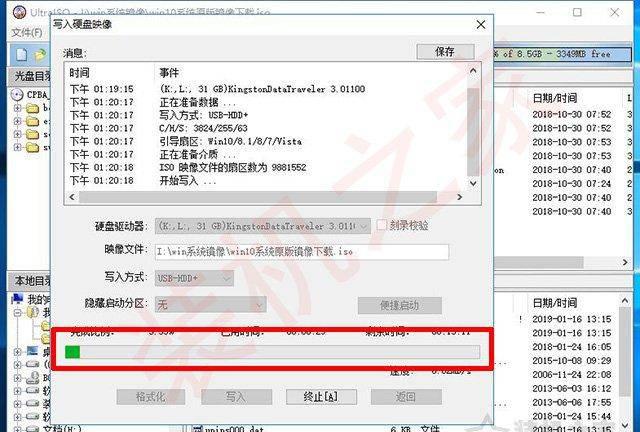This screenshot has width=640, height=432.
Task: Click the message list horizontal scrollbar thumb
Action: tap(258, 197)
